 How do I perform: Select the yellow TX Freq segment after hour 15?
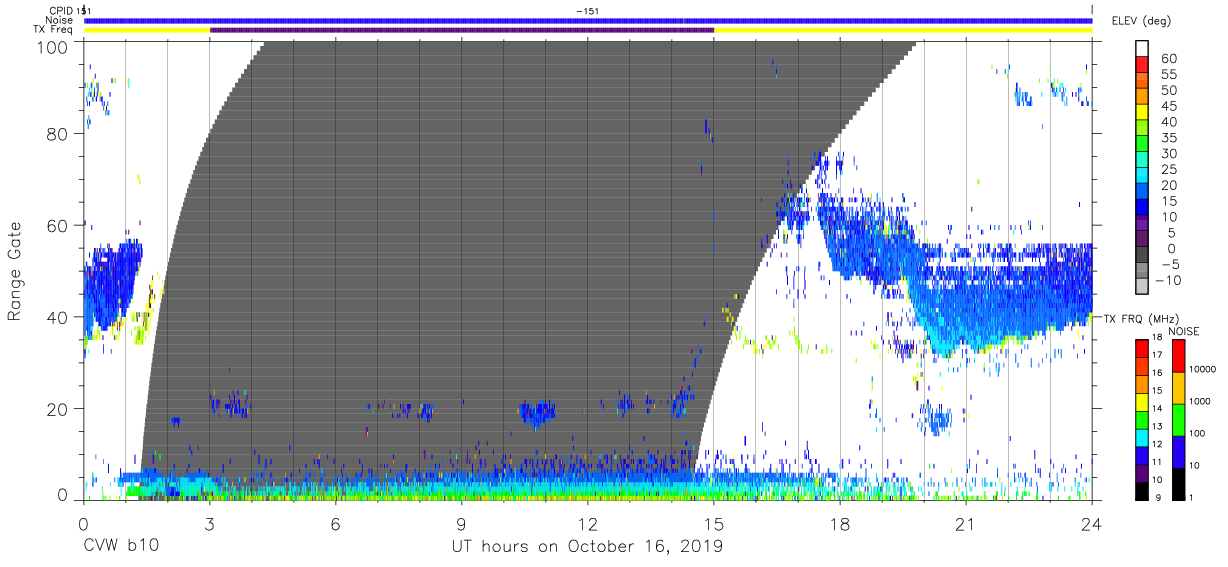(903, 30)
